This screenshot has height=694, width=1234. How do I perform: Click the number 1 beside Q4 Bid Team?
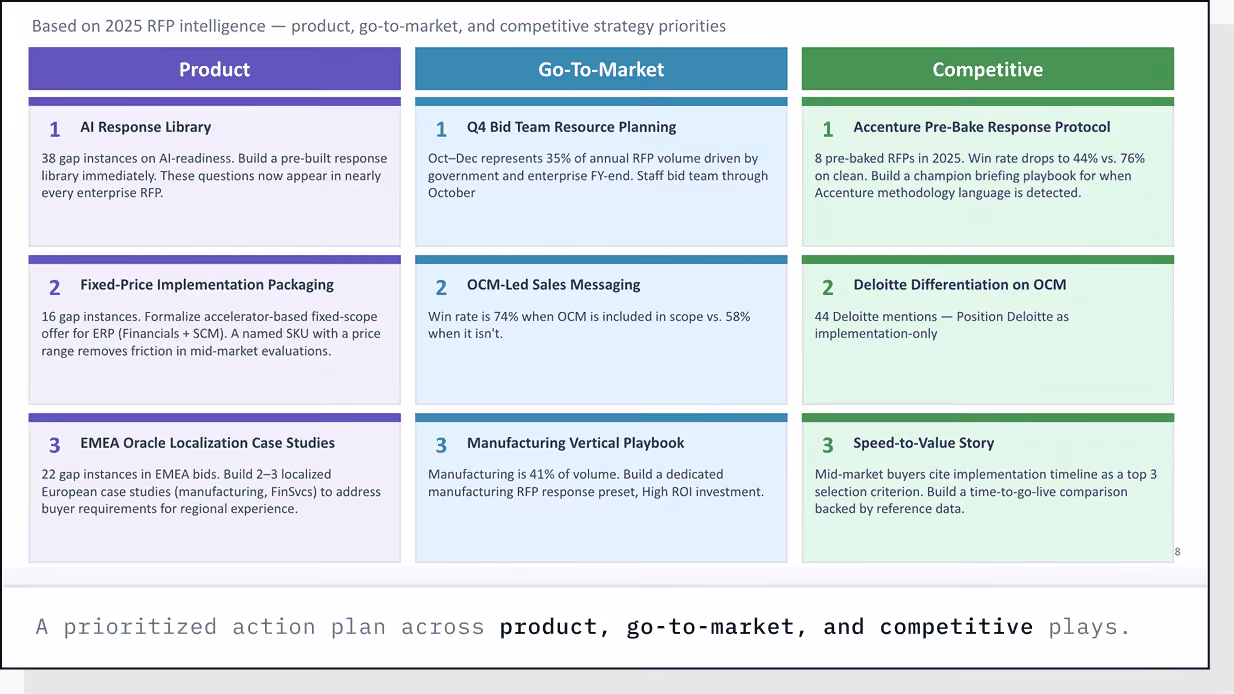click(x=441, y=129)
